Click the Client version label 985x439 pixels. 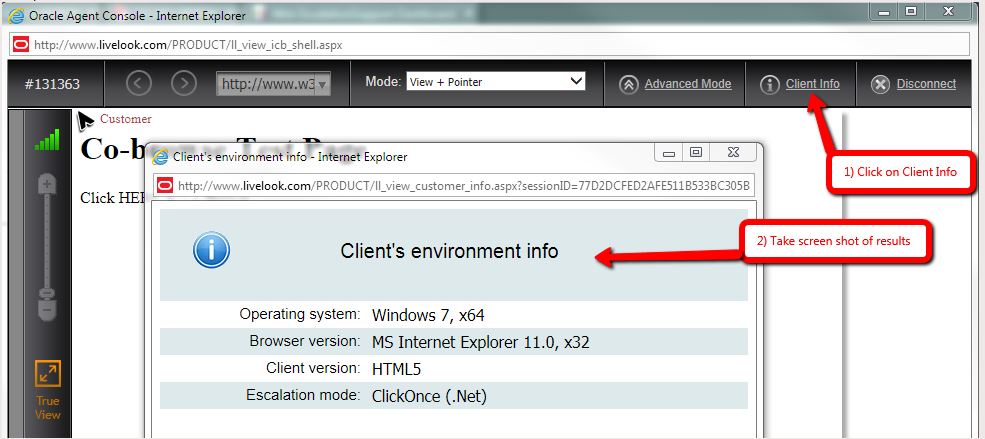313,368
